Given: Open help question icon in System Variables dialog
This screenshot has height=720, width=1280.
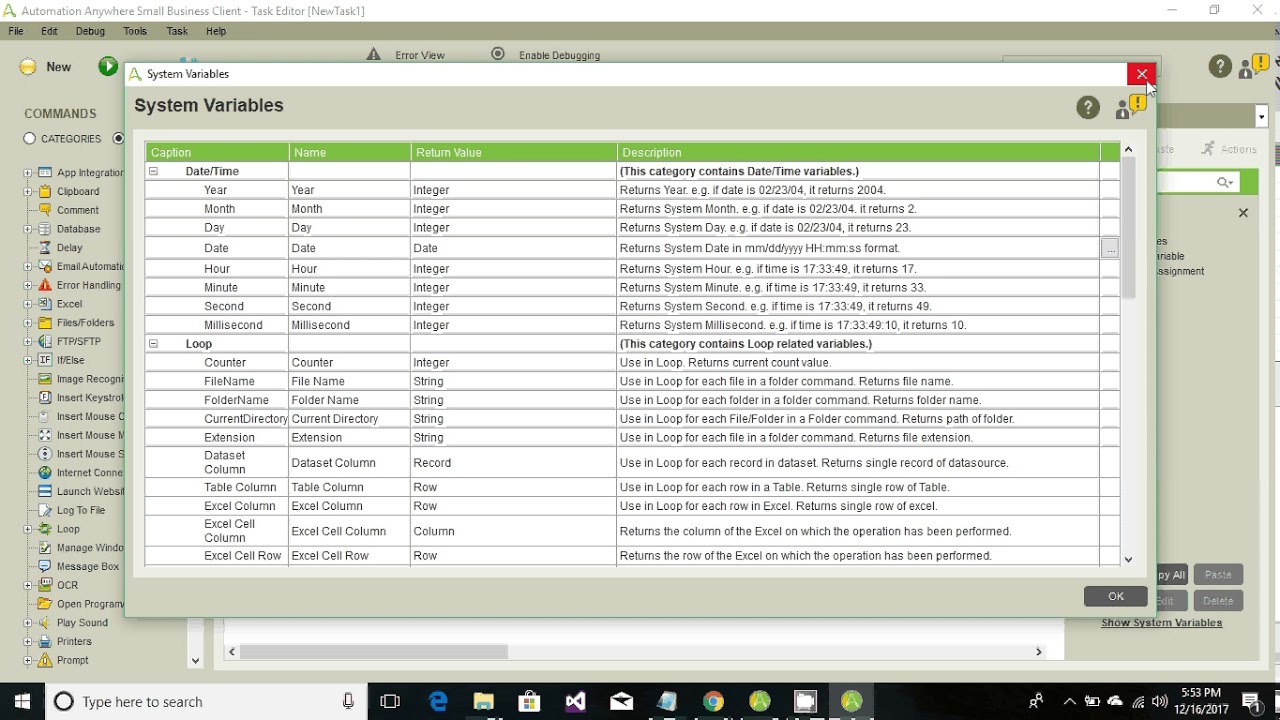Looking at the screenshot, I should (1088, 107).
